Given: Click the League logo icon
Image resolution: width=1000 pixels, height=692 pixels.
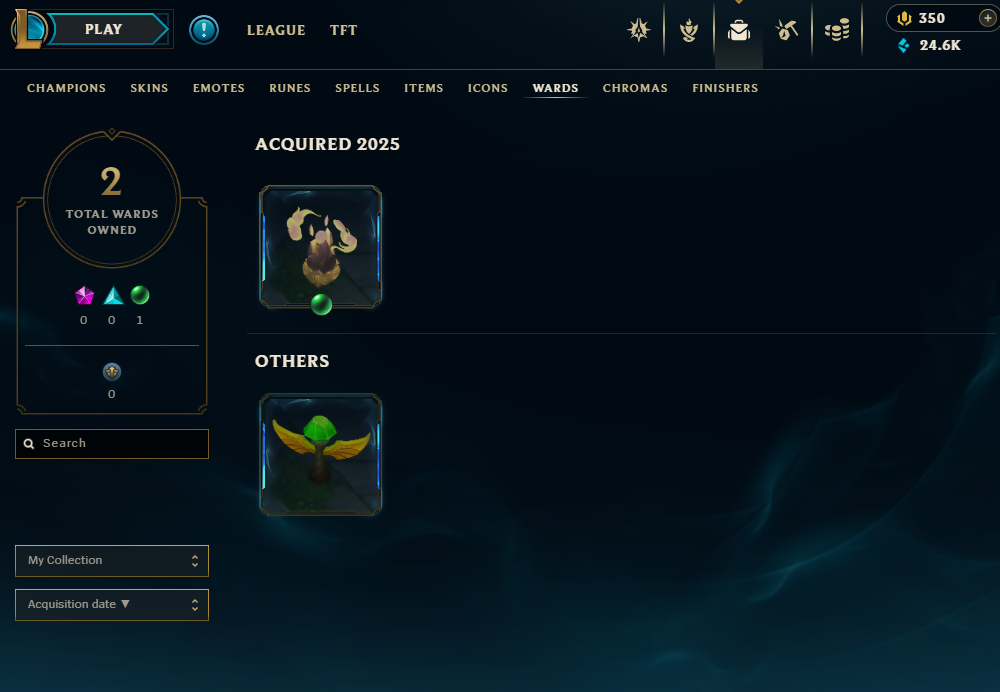Looking at the screenshot, I should [x=28, y=29].
